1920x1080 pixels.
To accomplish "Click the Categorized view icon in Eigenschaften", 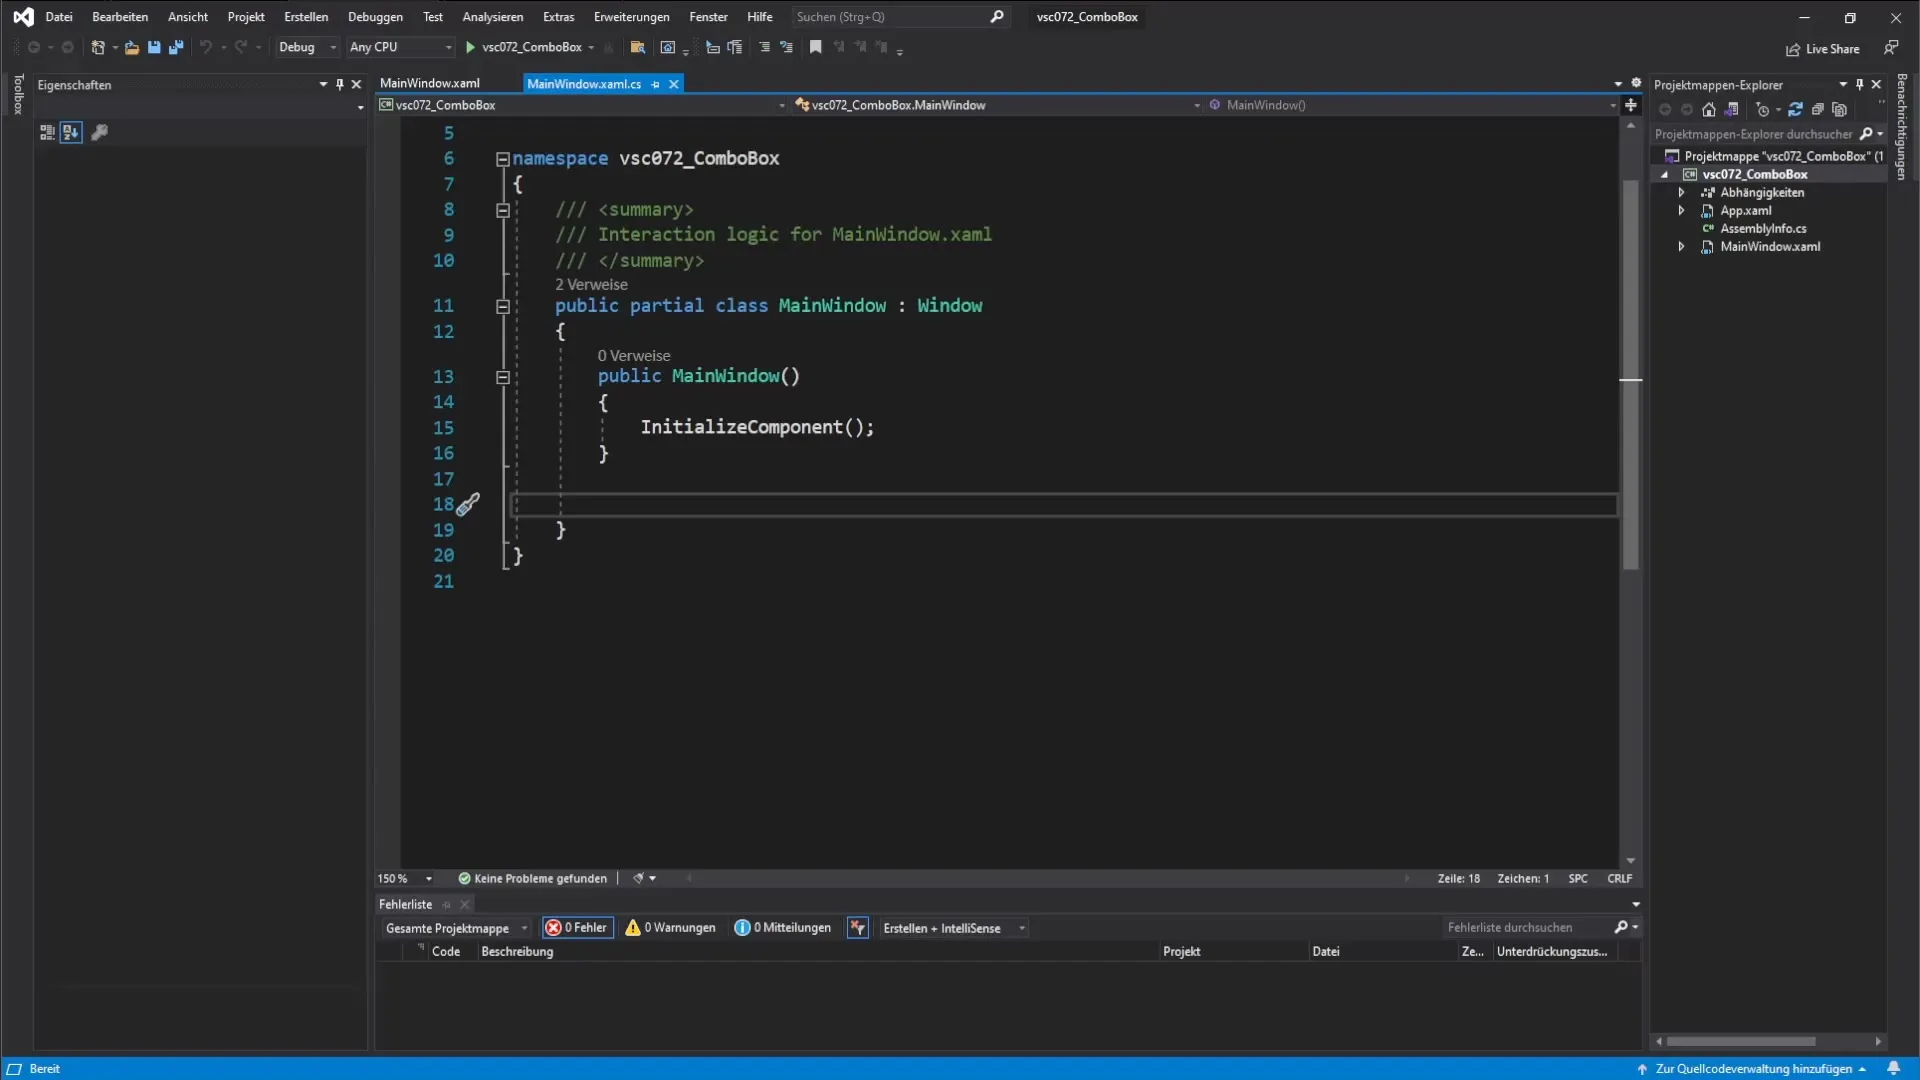I will click(x=47, y=132).
